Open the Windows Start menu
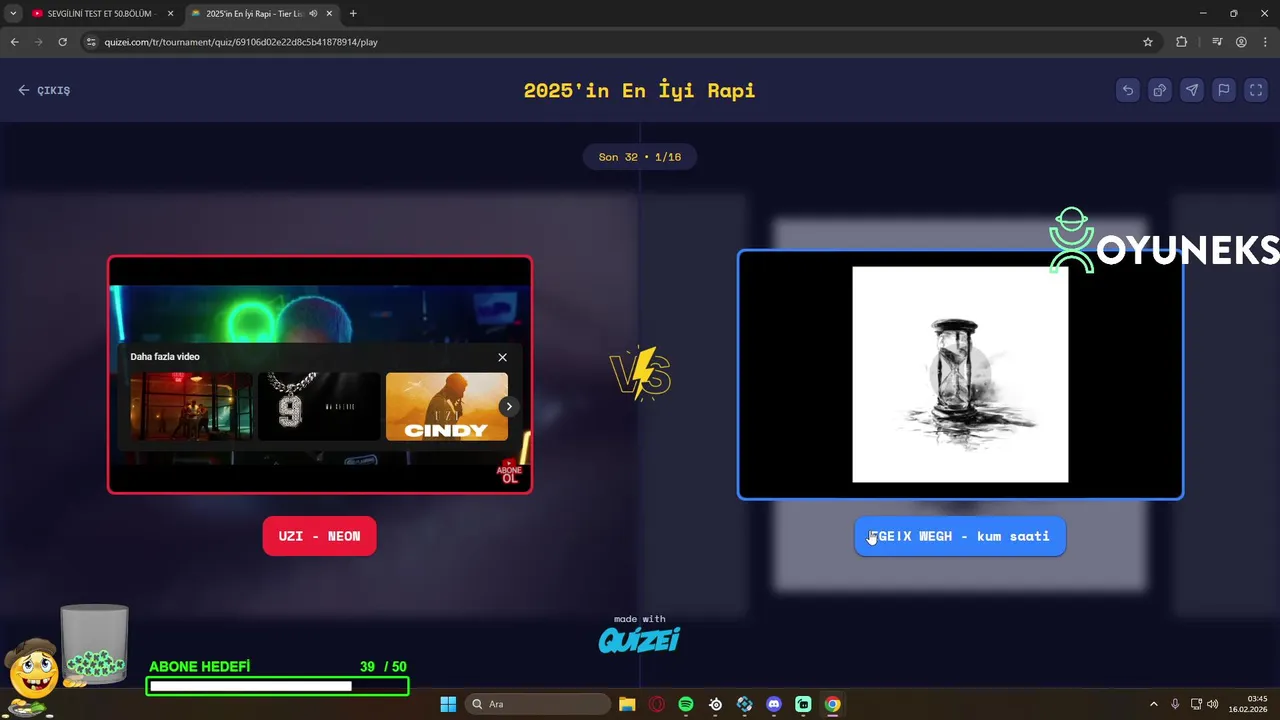The width and height of the screenshot is (1280, 720). point(448,704)
